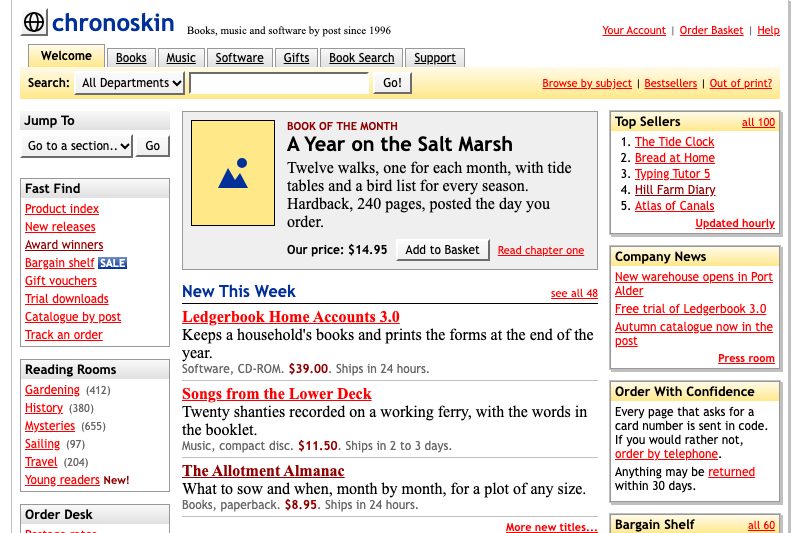Open the Bestsellers link
800x533 pixels.
click(x=670, y=83)
